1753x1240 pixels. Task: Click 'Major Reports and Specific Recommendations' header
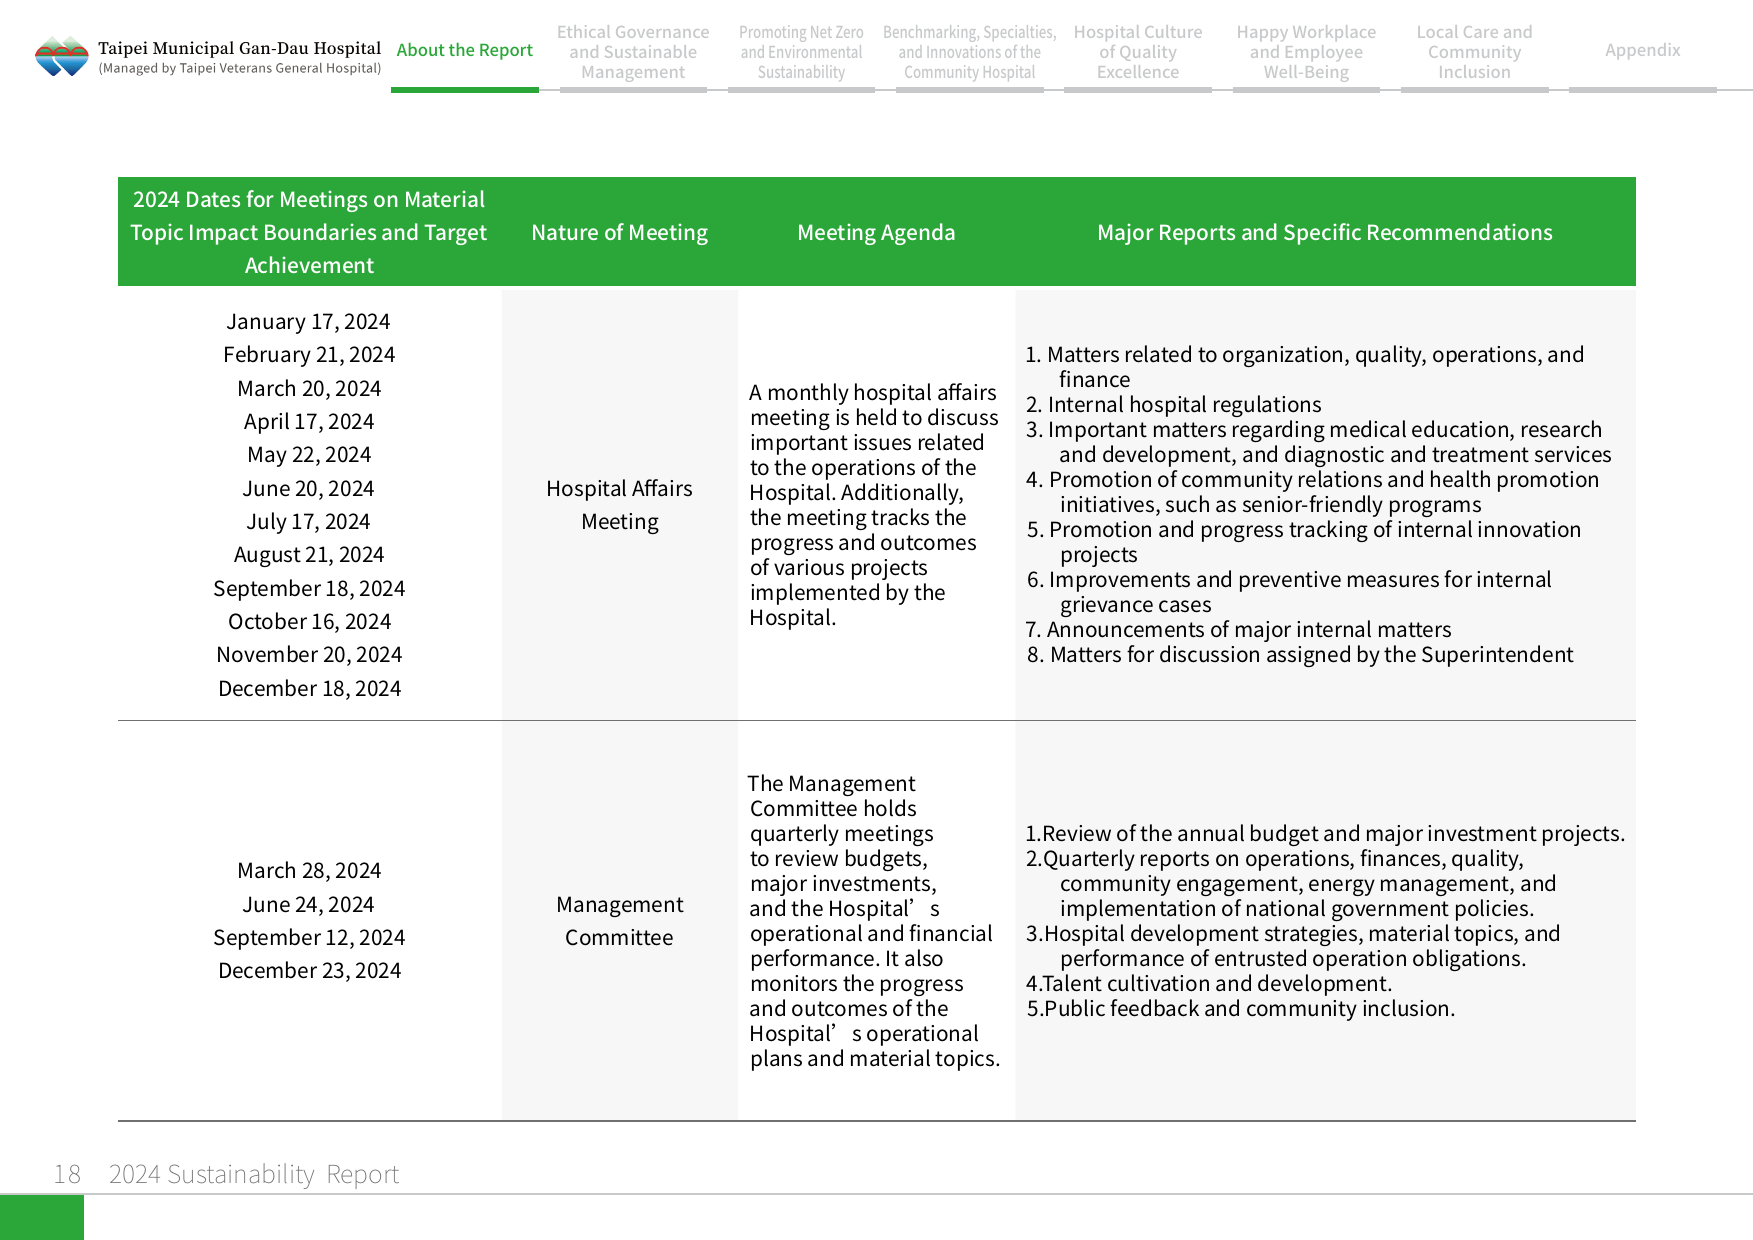tap(1325, 232)
